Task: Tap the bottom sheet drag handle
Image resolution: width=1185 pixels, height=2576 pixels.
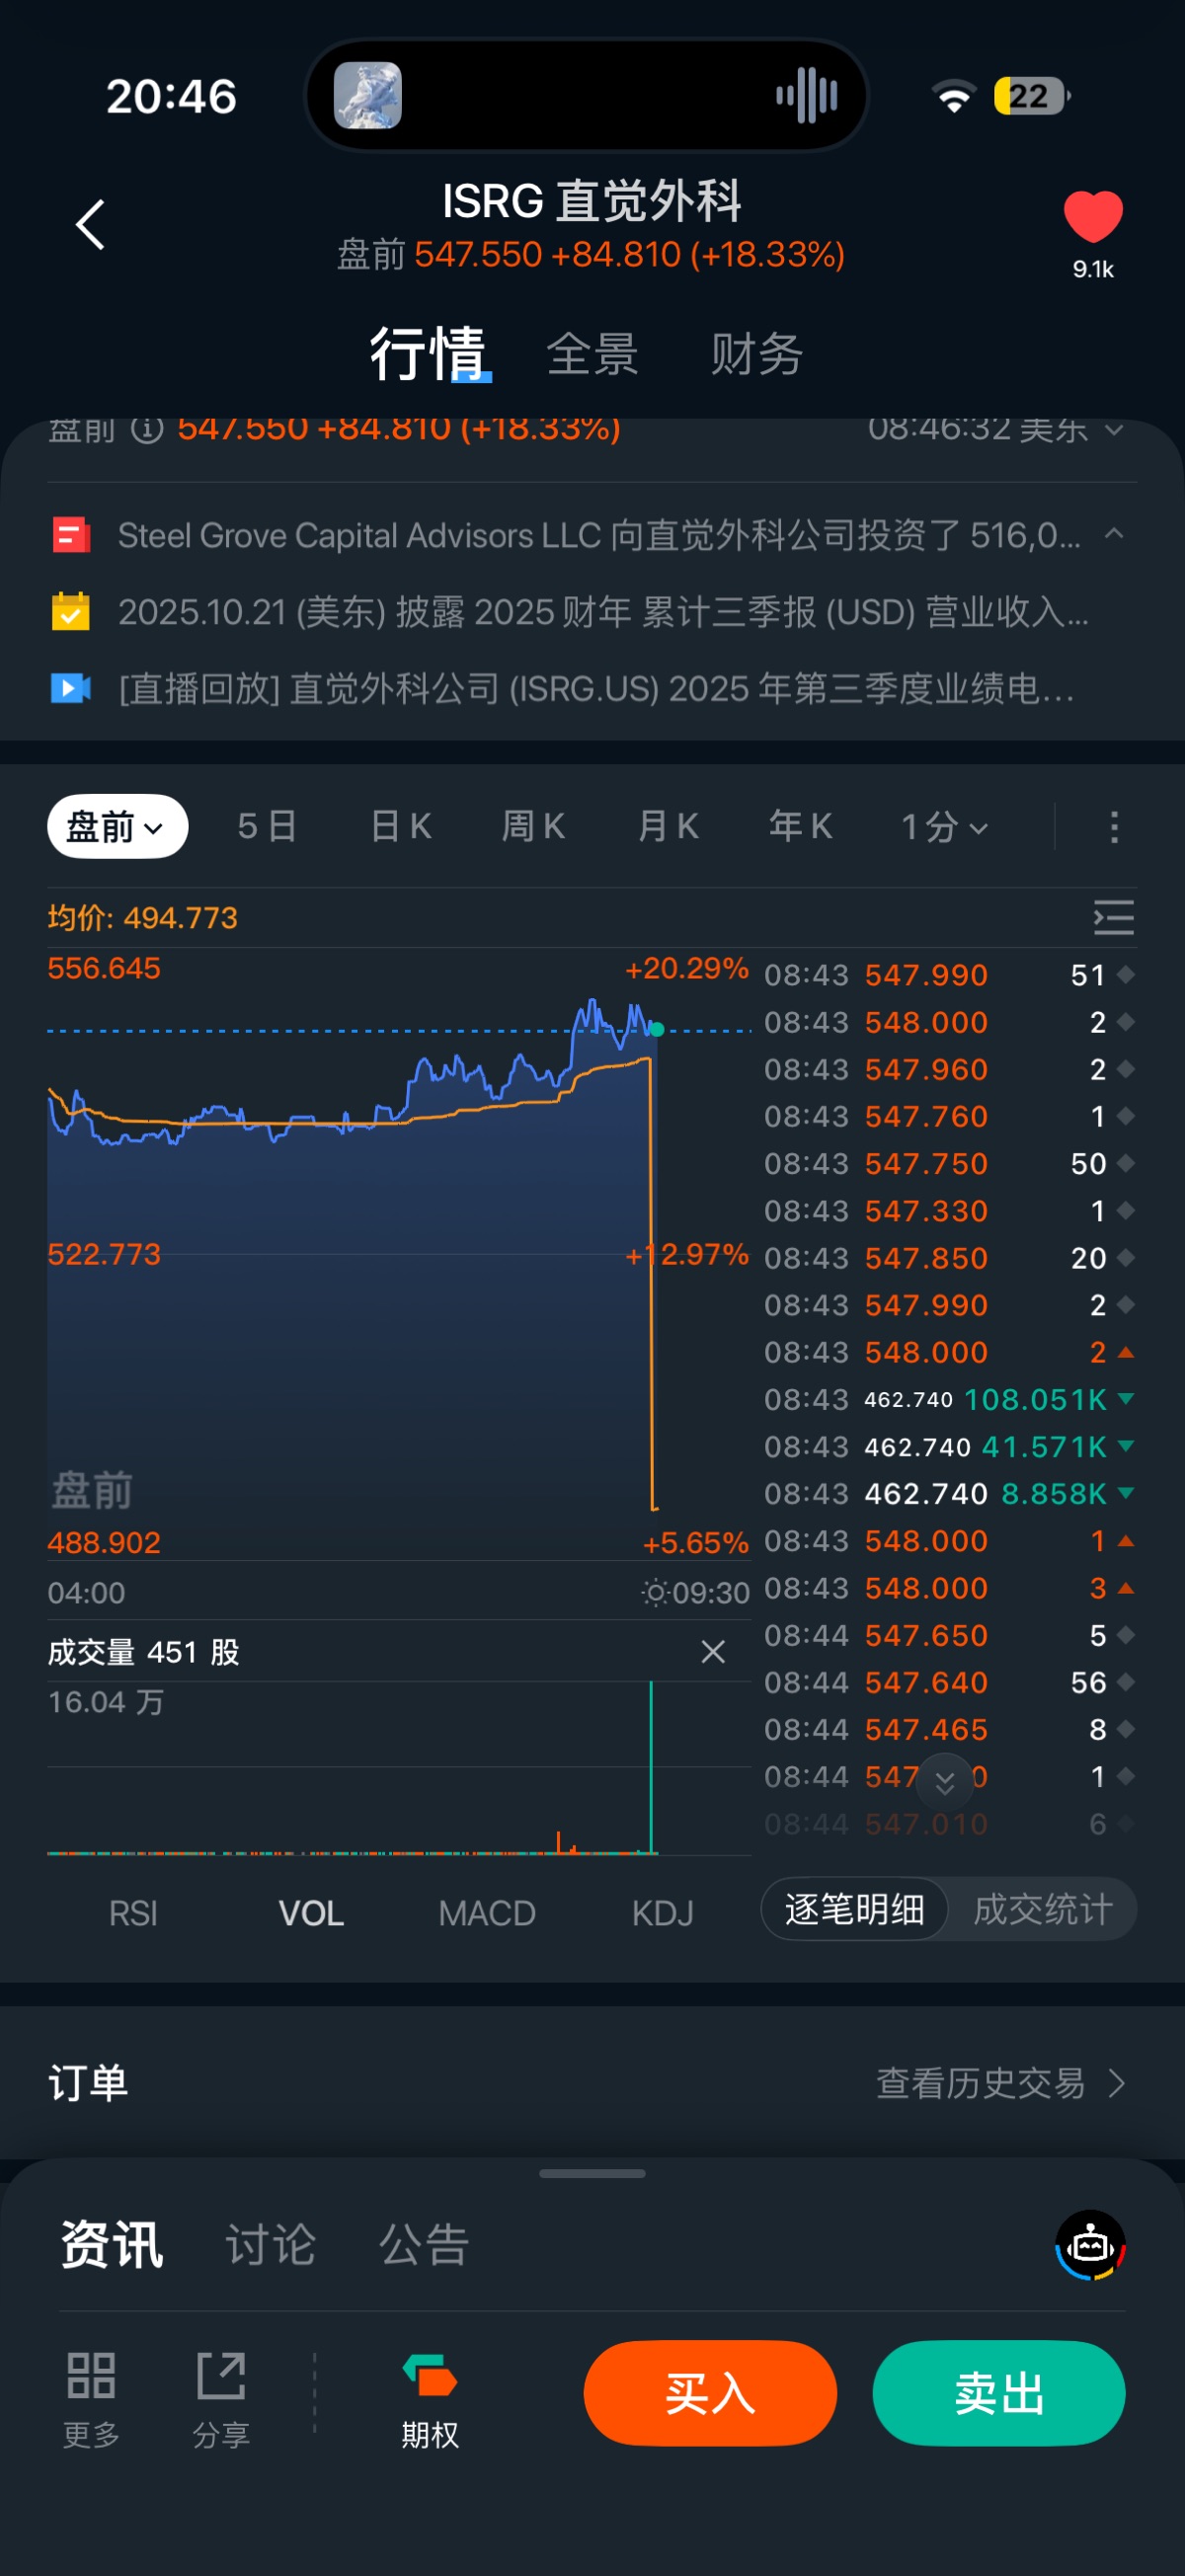Action: [592, 2173]
